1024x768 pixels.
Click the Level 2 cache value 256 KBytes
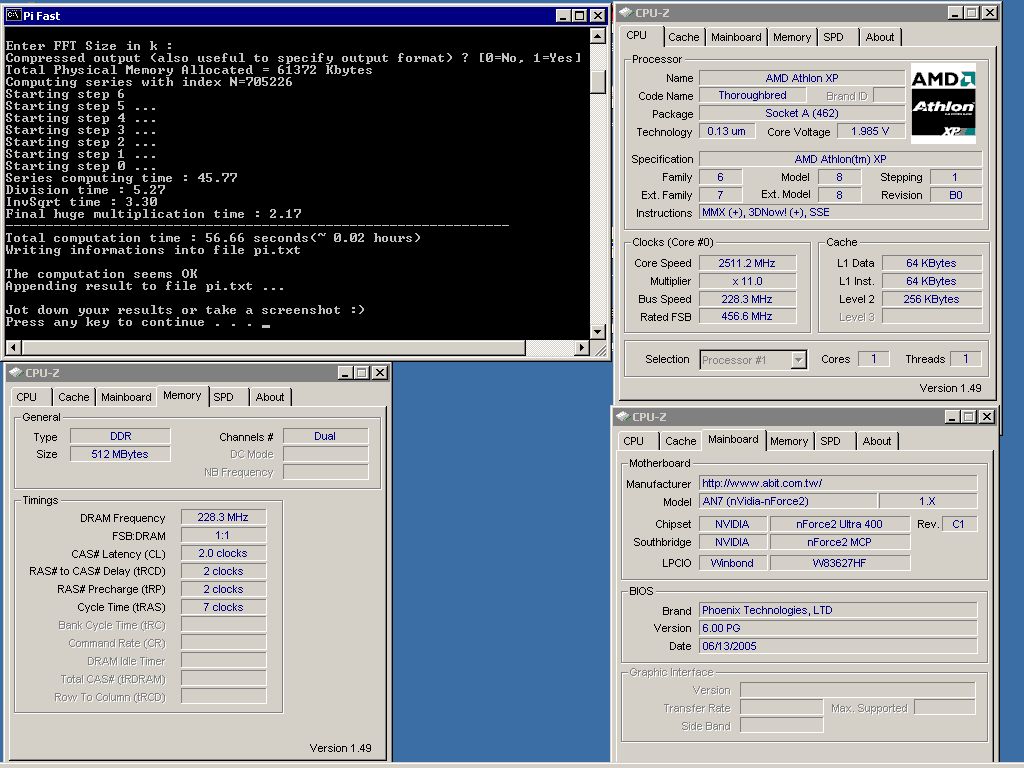point(932,299)
